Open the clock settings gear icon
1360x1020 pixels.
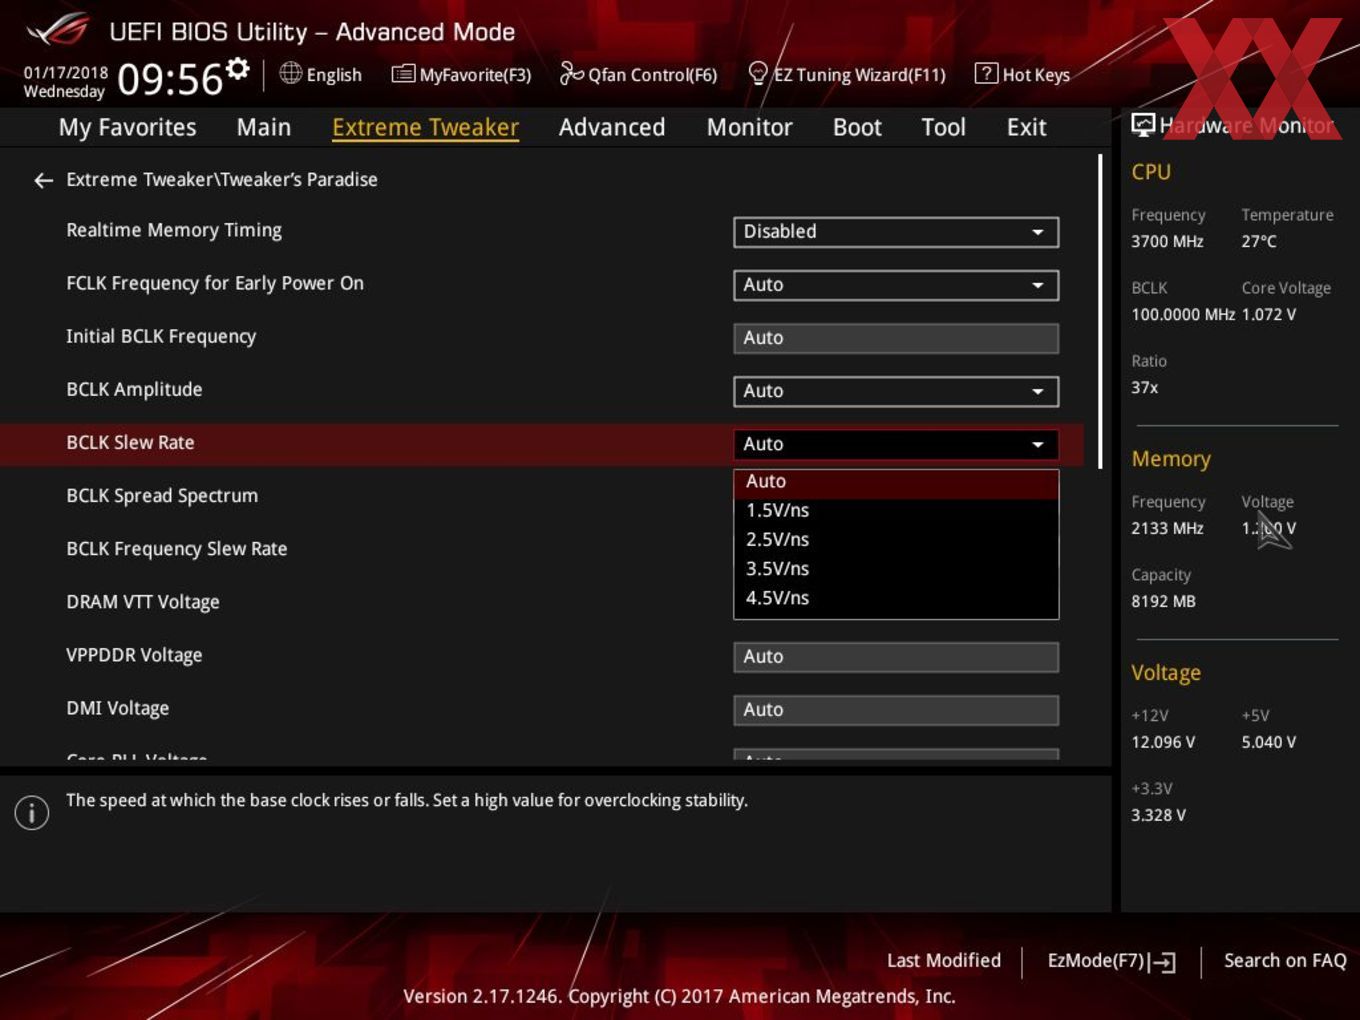click(x=237, y=68)
